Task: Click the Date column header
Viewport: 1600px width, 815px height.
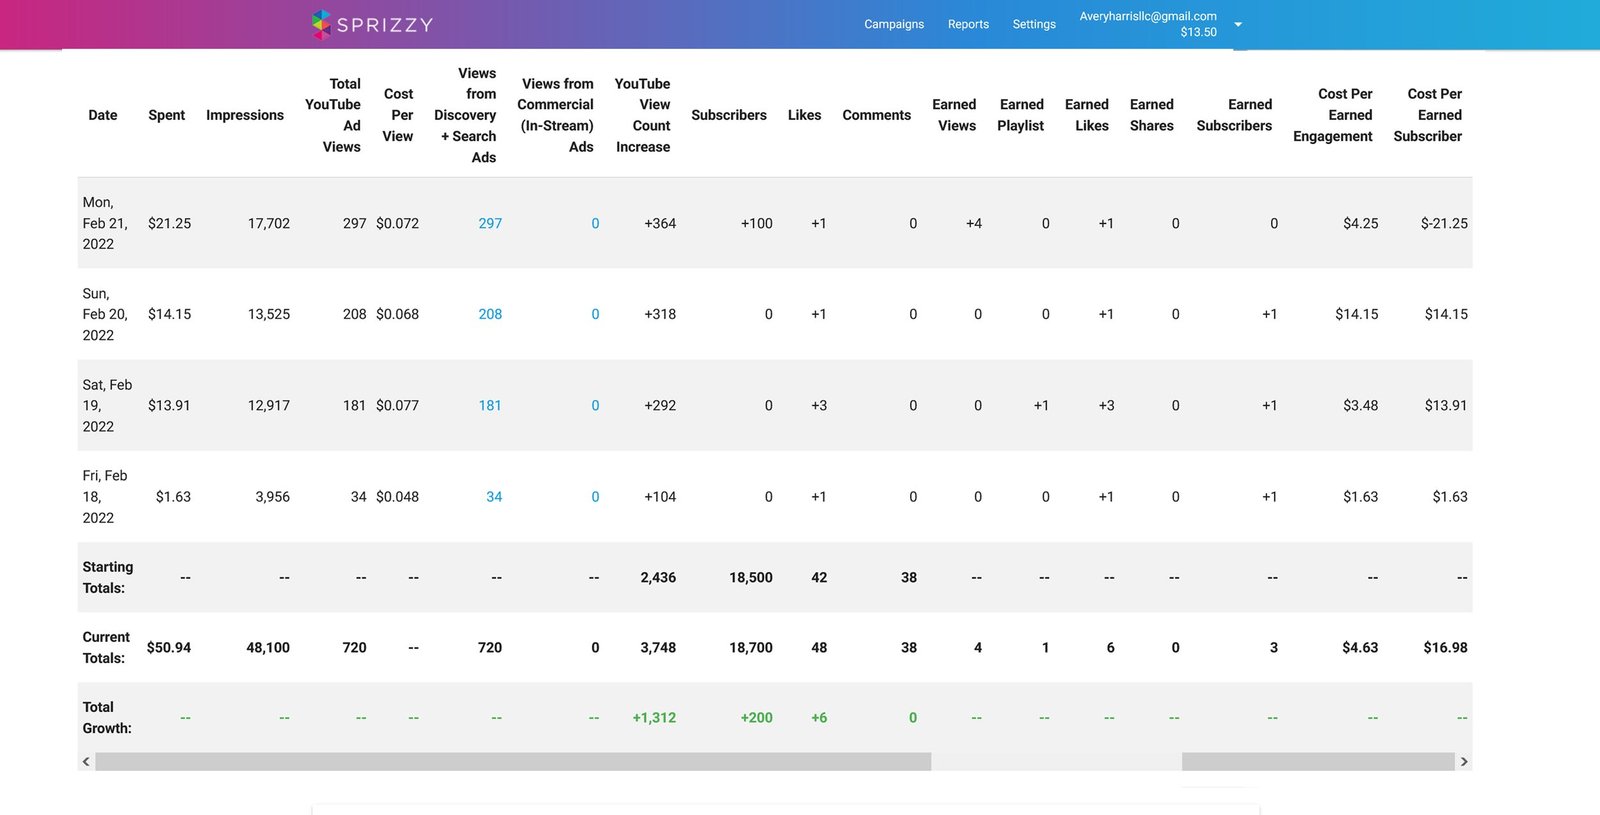Action: click(x=103, y=115)
